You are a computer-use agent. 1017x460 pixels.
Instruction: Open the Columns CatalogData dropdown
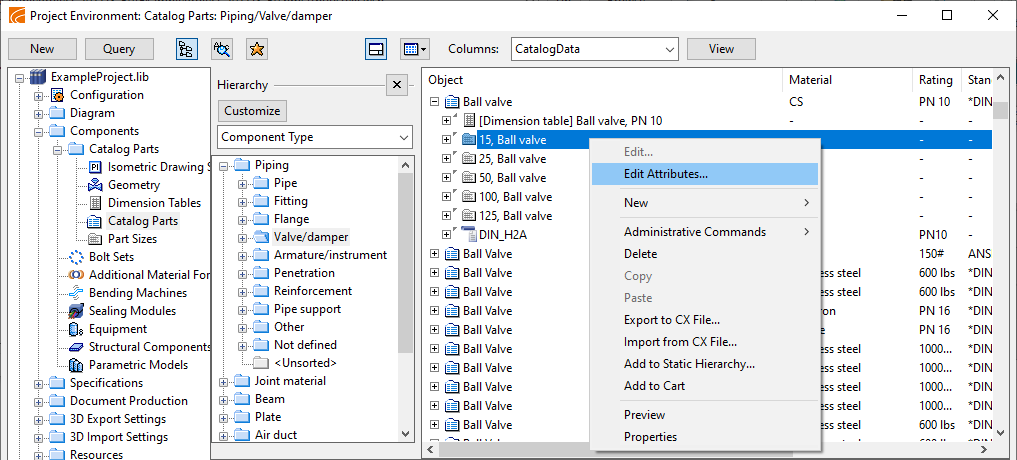[594, 48]
